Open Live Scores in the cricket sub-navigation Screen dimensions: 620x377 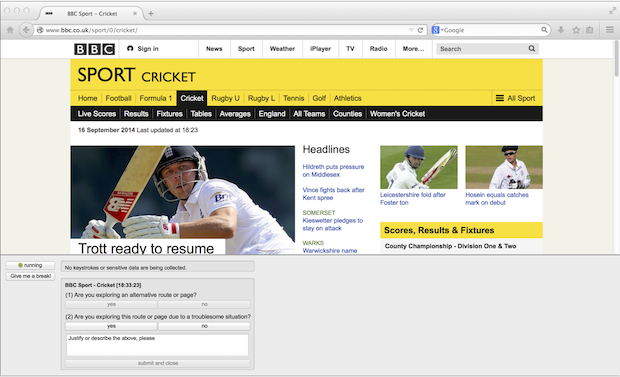point(96,114)
